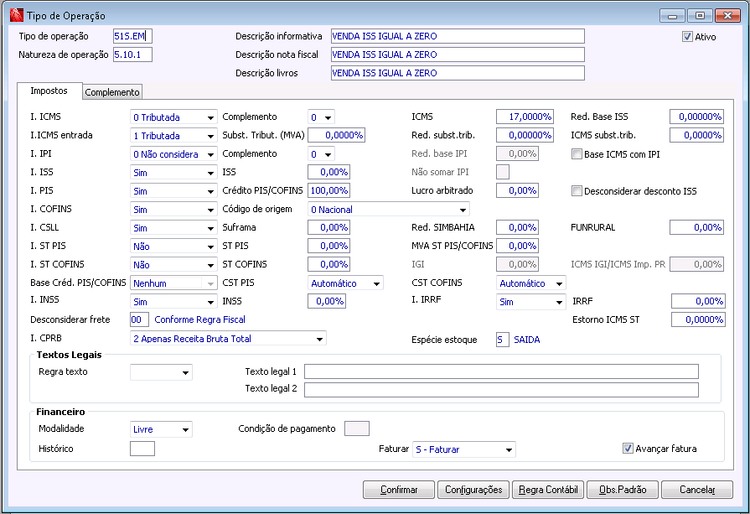
Task: Open the ICMS Complemento dropdown
Action: click(x=321, y=117)
